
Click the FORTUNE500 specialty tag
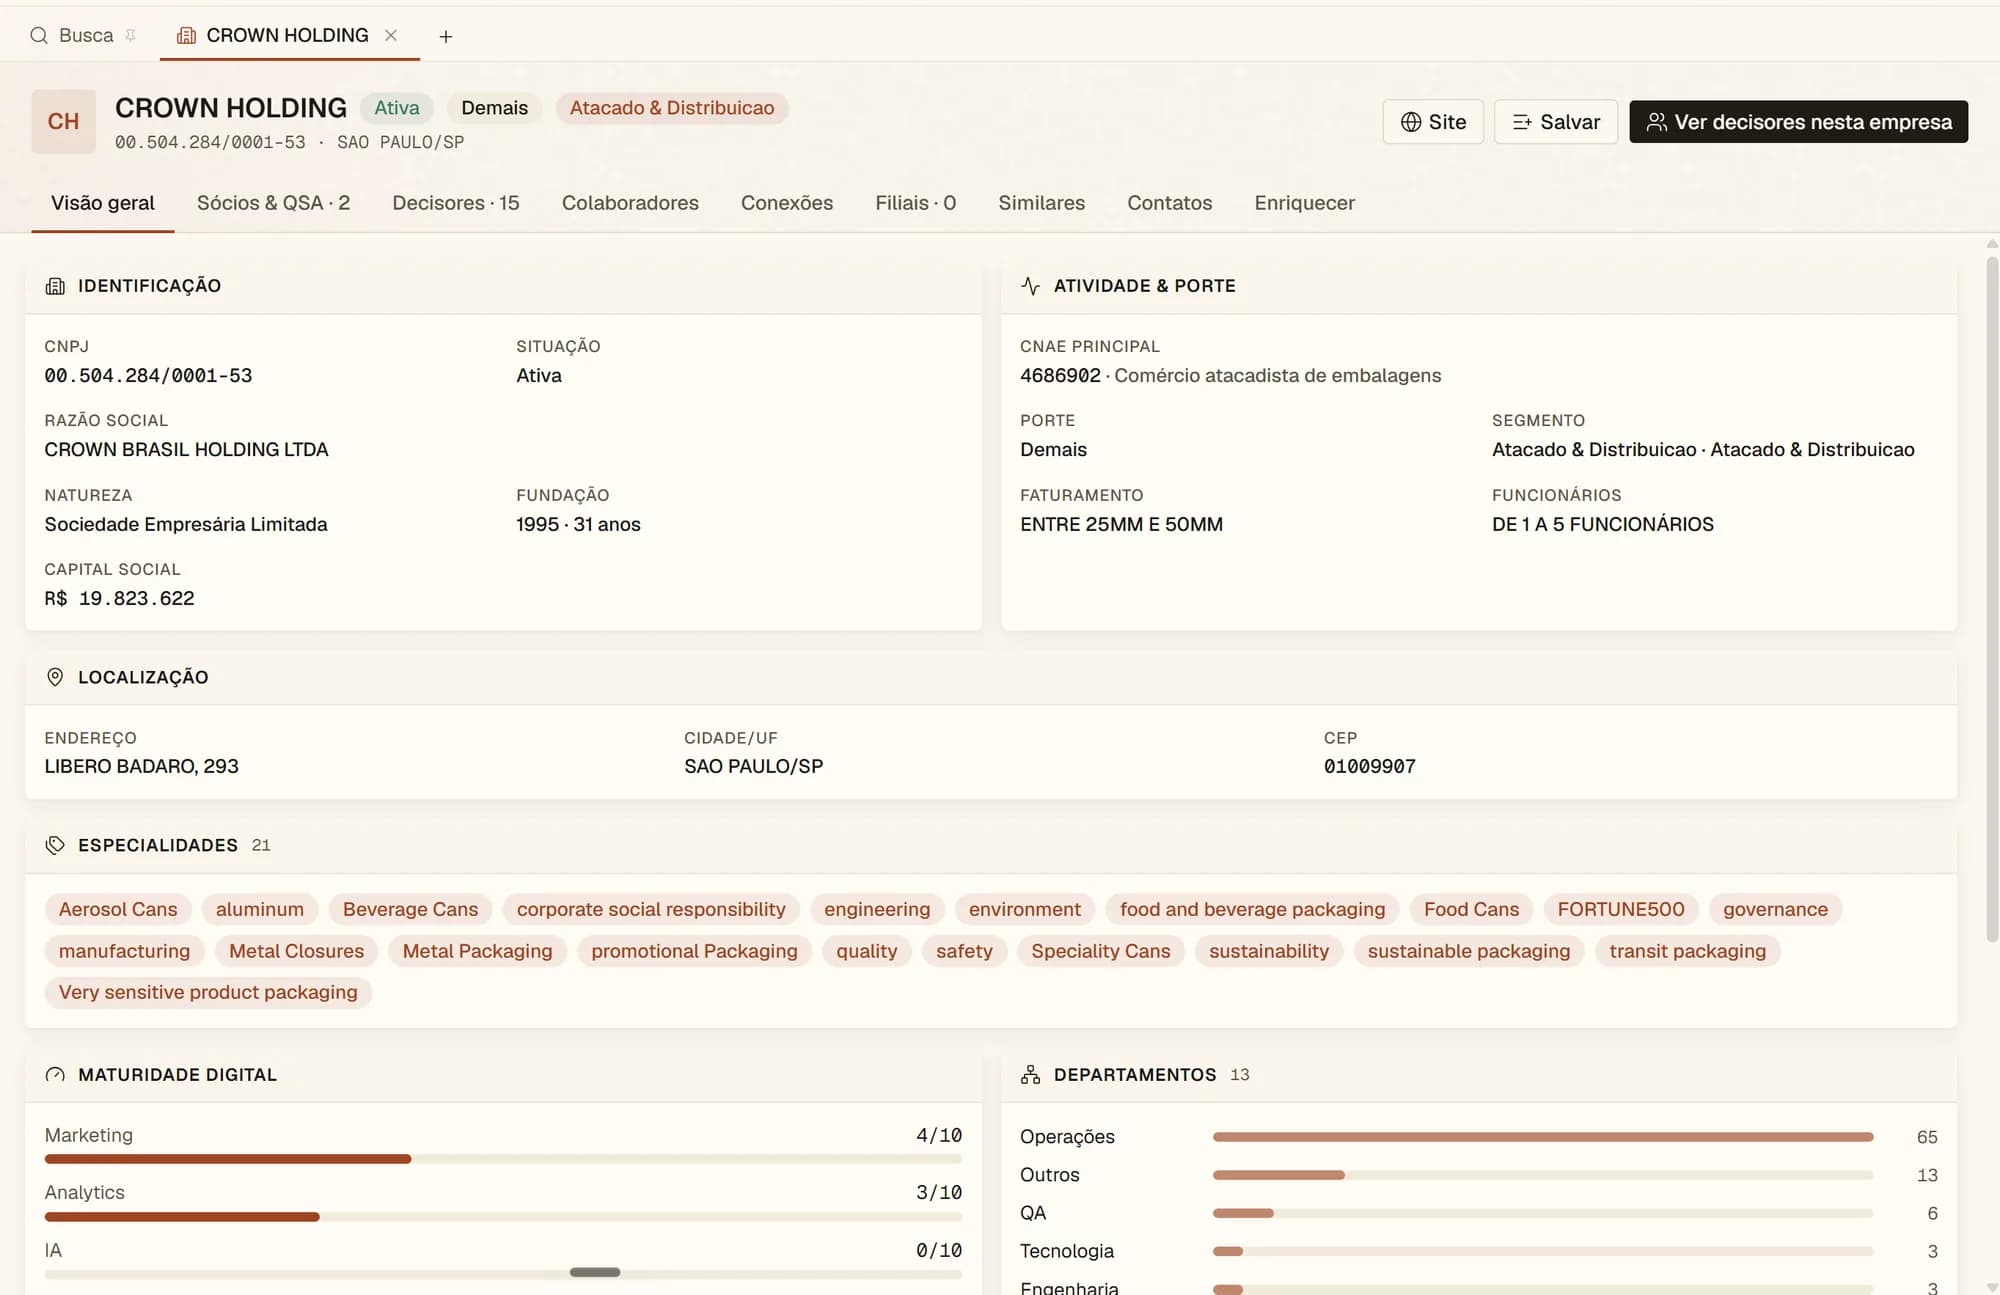[x=1621, y=909]
